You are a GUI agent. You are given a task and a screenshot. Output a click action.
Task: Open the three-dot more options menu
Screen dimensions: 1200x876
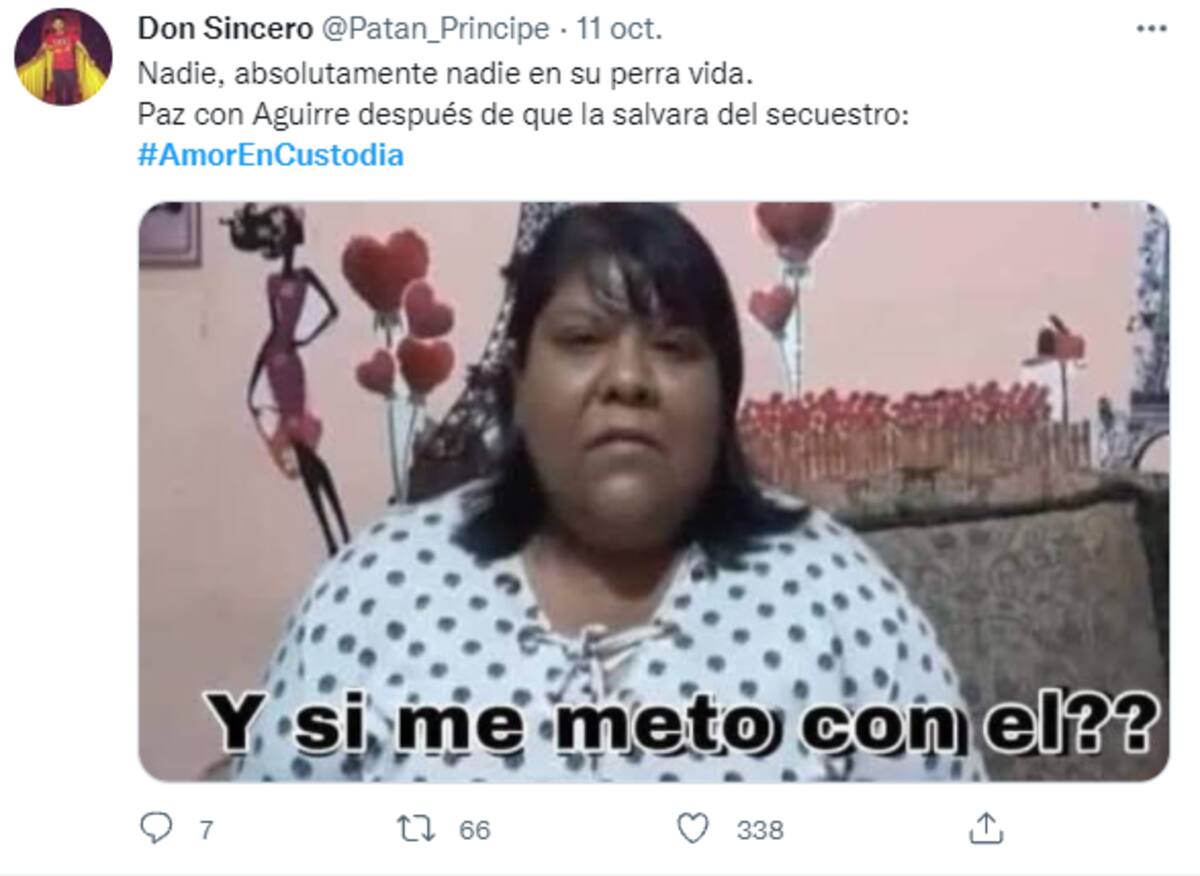[x=1151, y=29]
